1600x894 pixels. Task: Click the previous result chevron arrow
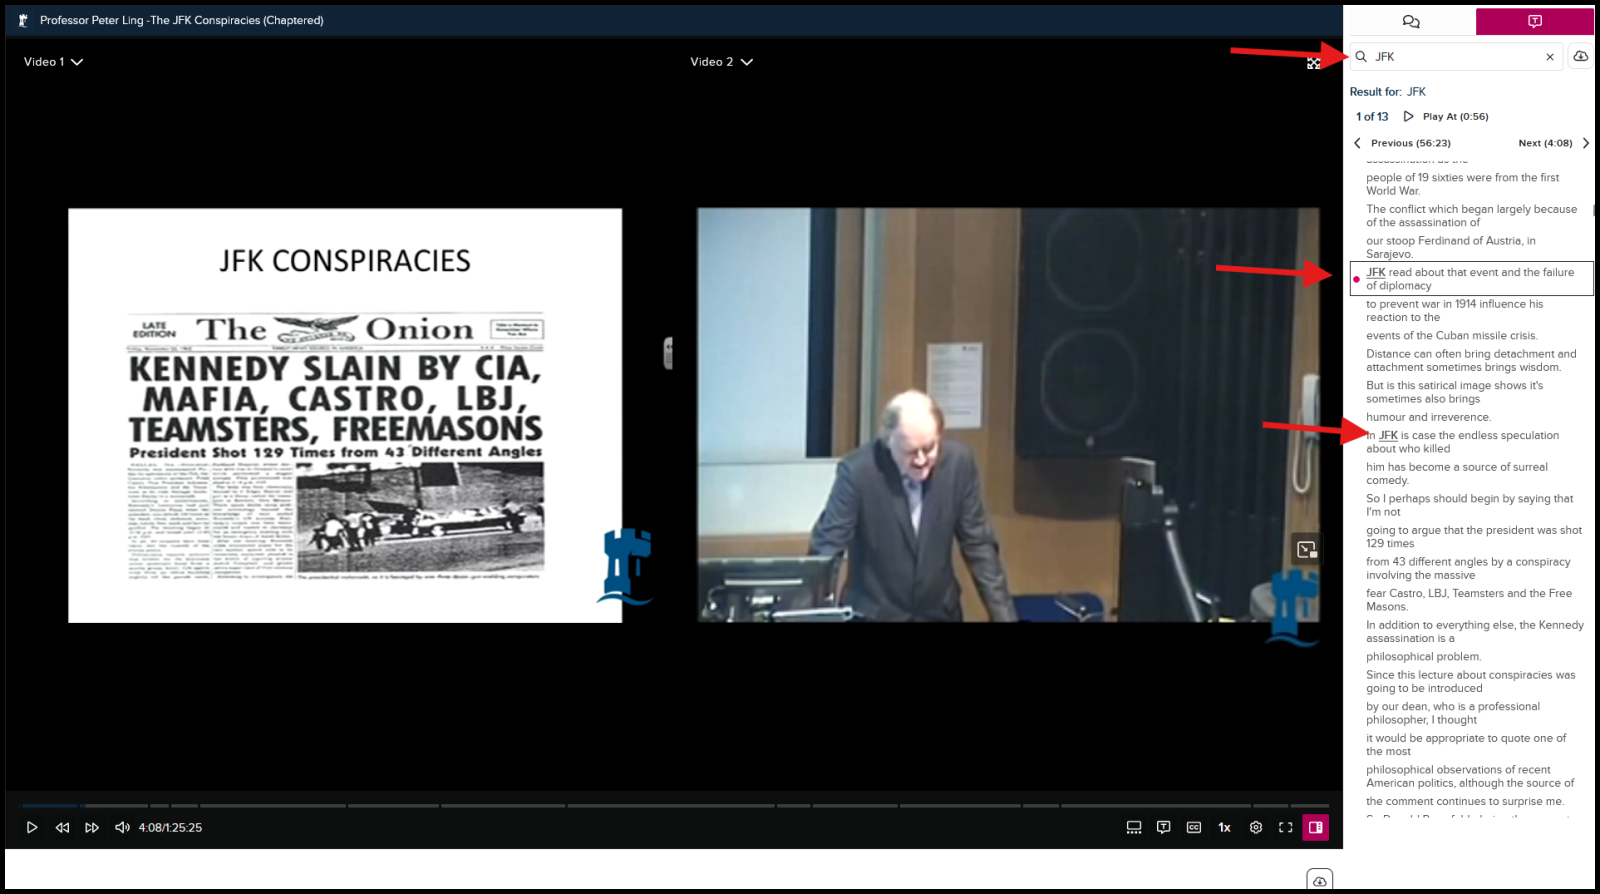[1358, 143]
